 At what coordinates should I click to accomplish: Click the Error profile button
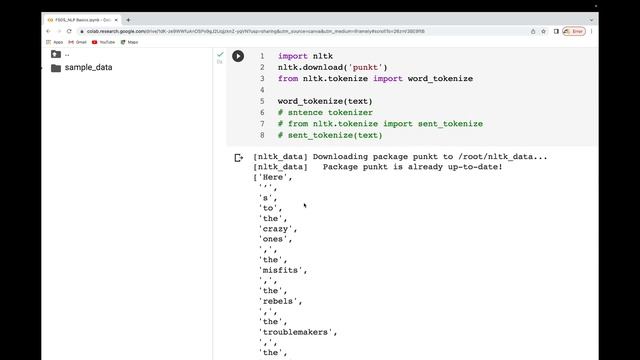(x=574, y=31)
